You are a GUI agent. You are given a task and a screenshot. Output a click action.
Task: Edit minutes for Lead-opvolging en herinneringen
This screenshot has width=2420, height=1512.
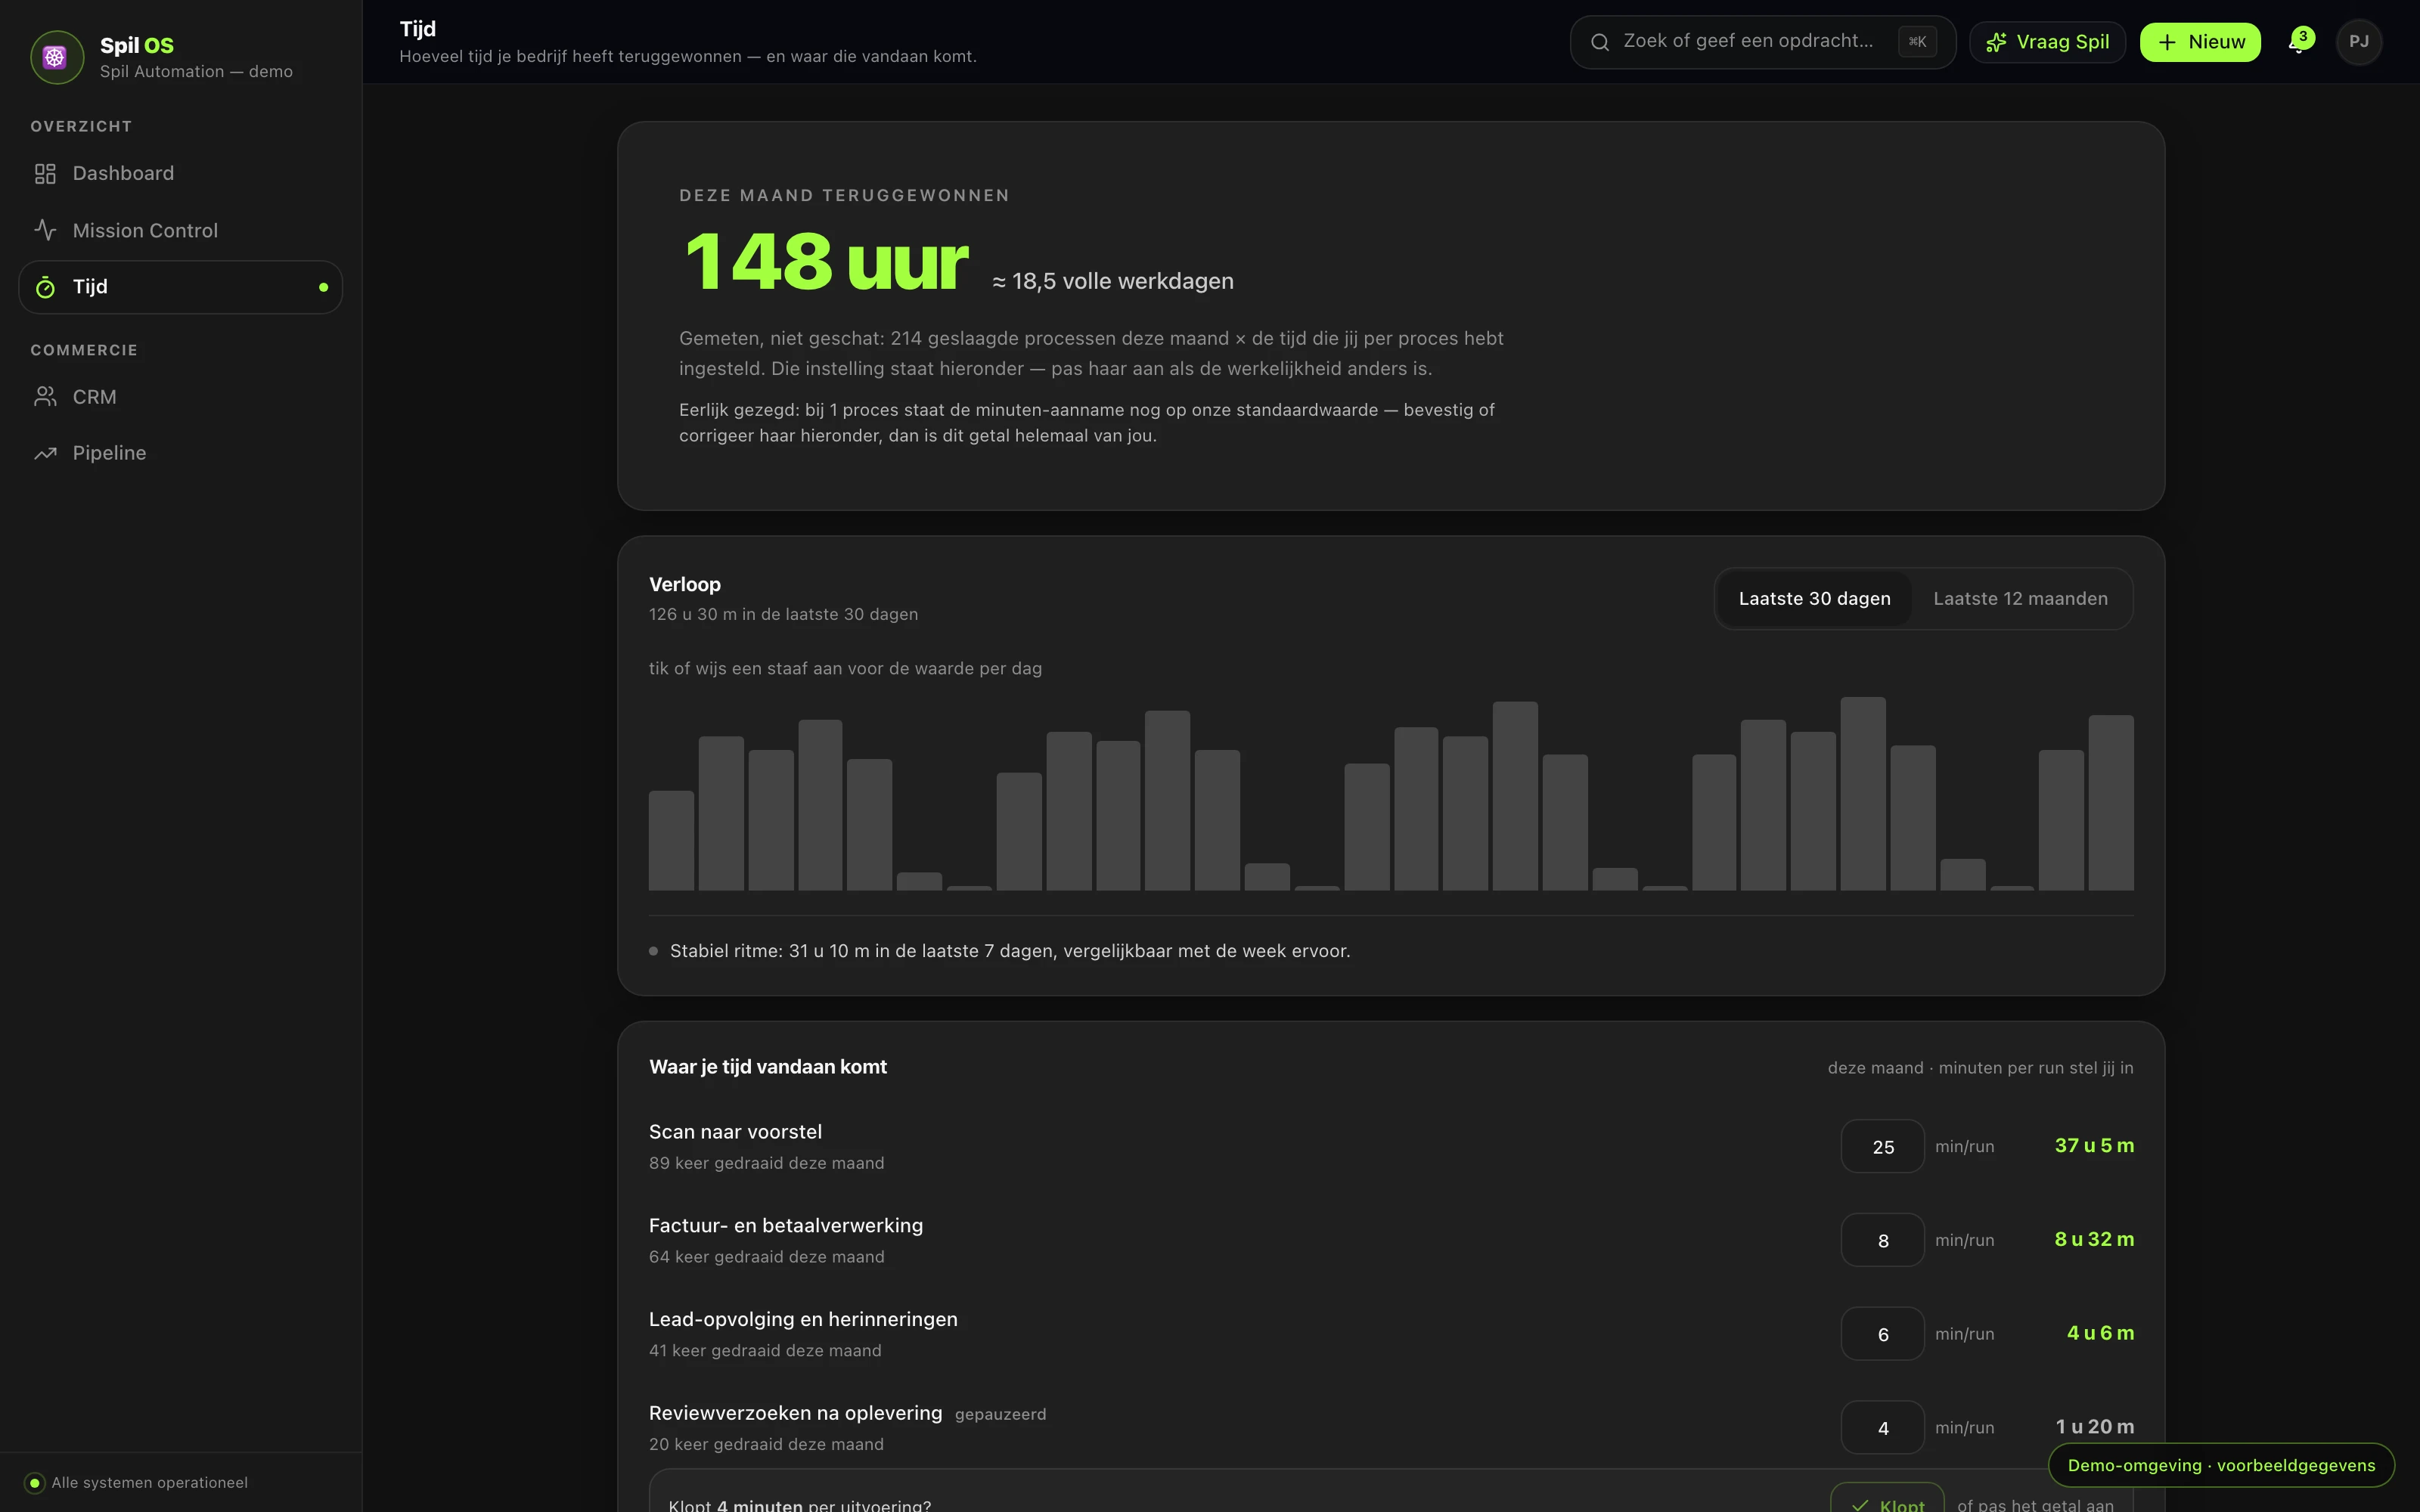[x=1882, y=1334]
